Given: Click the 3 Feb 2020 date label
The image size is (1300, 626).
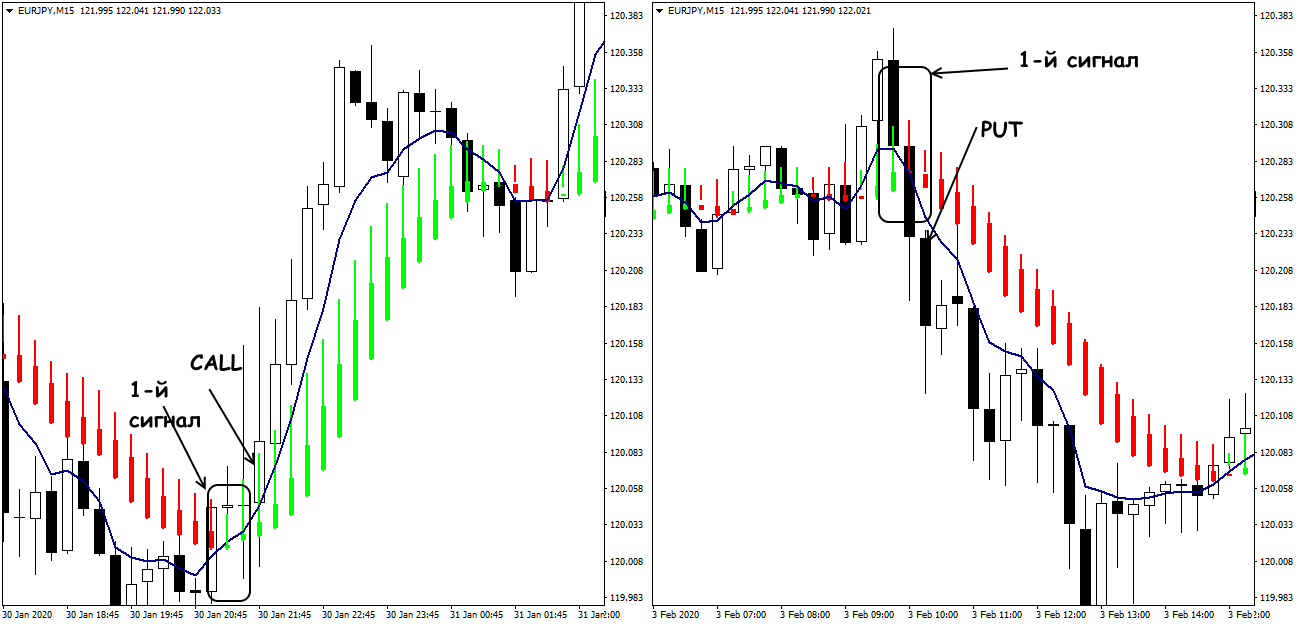Looking at the screenshot, I should tap(677, 613).
